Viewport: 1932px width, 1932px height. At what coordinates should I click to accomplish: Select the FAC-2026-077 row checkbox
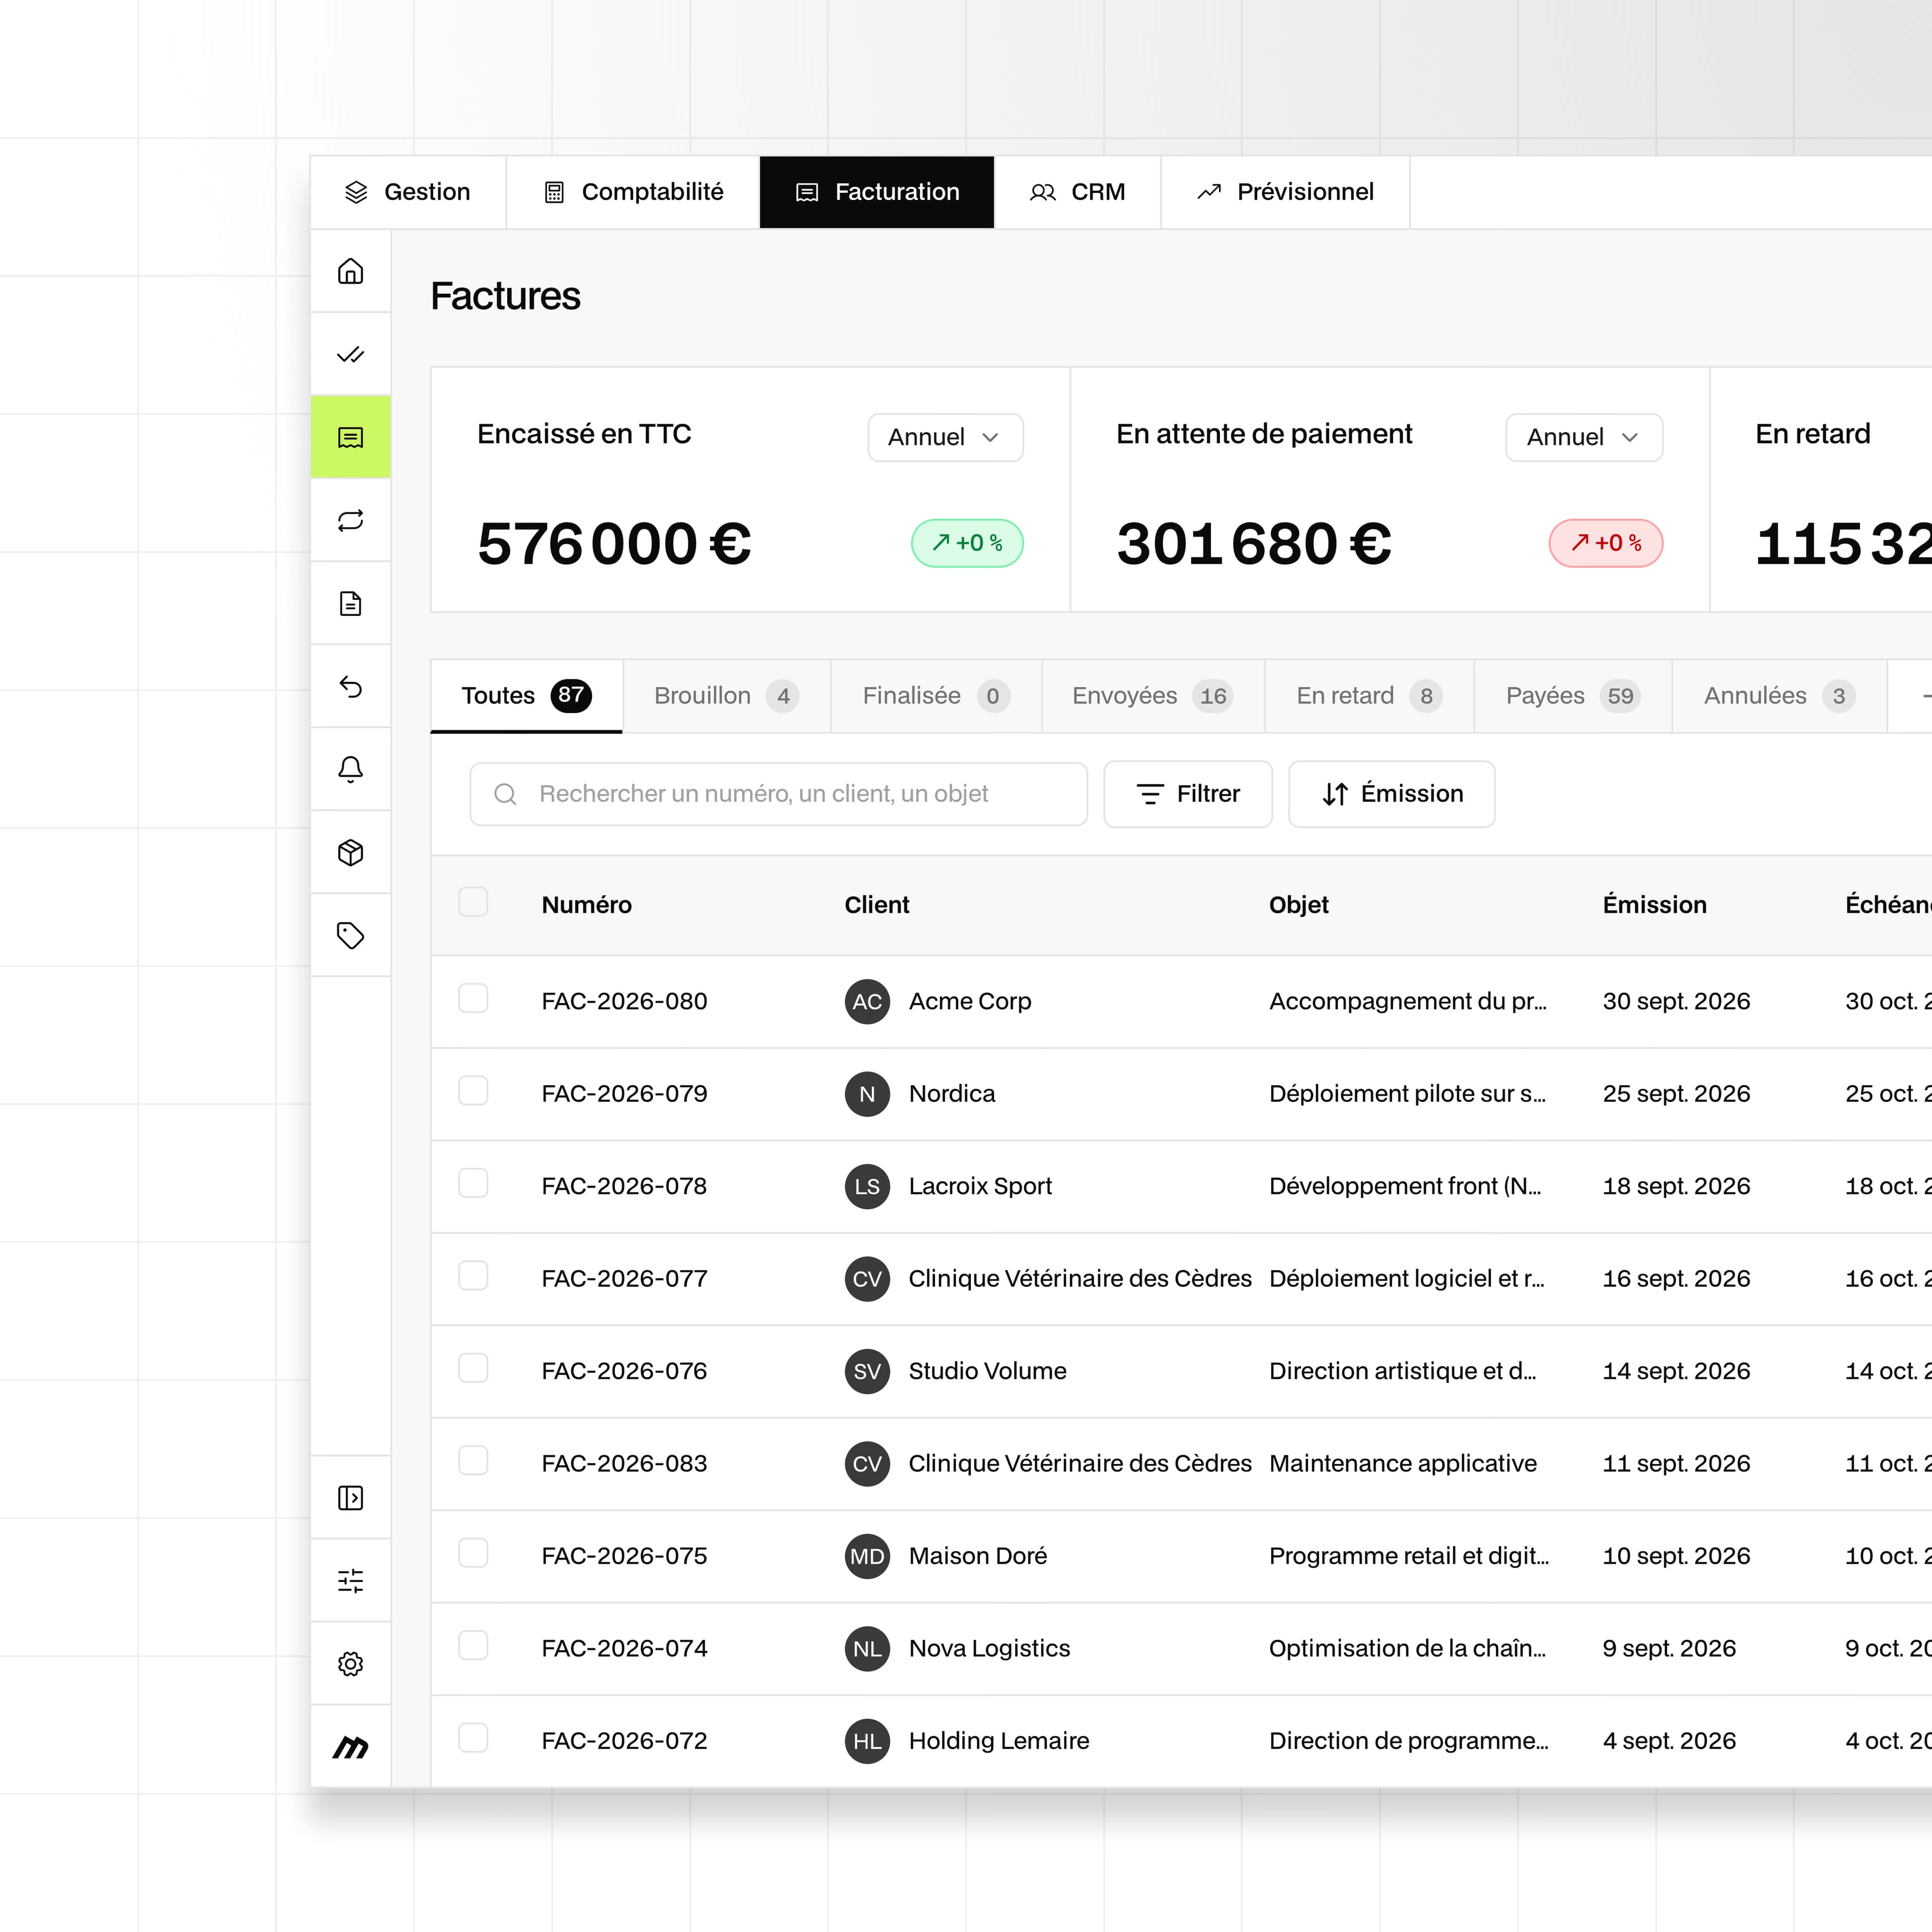[473, 1275]
